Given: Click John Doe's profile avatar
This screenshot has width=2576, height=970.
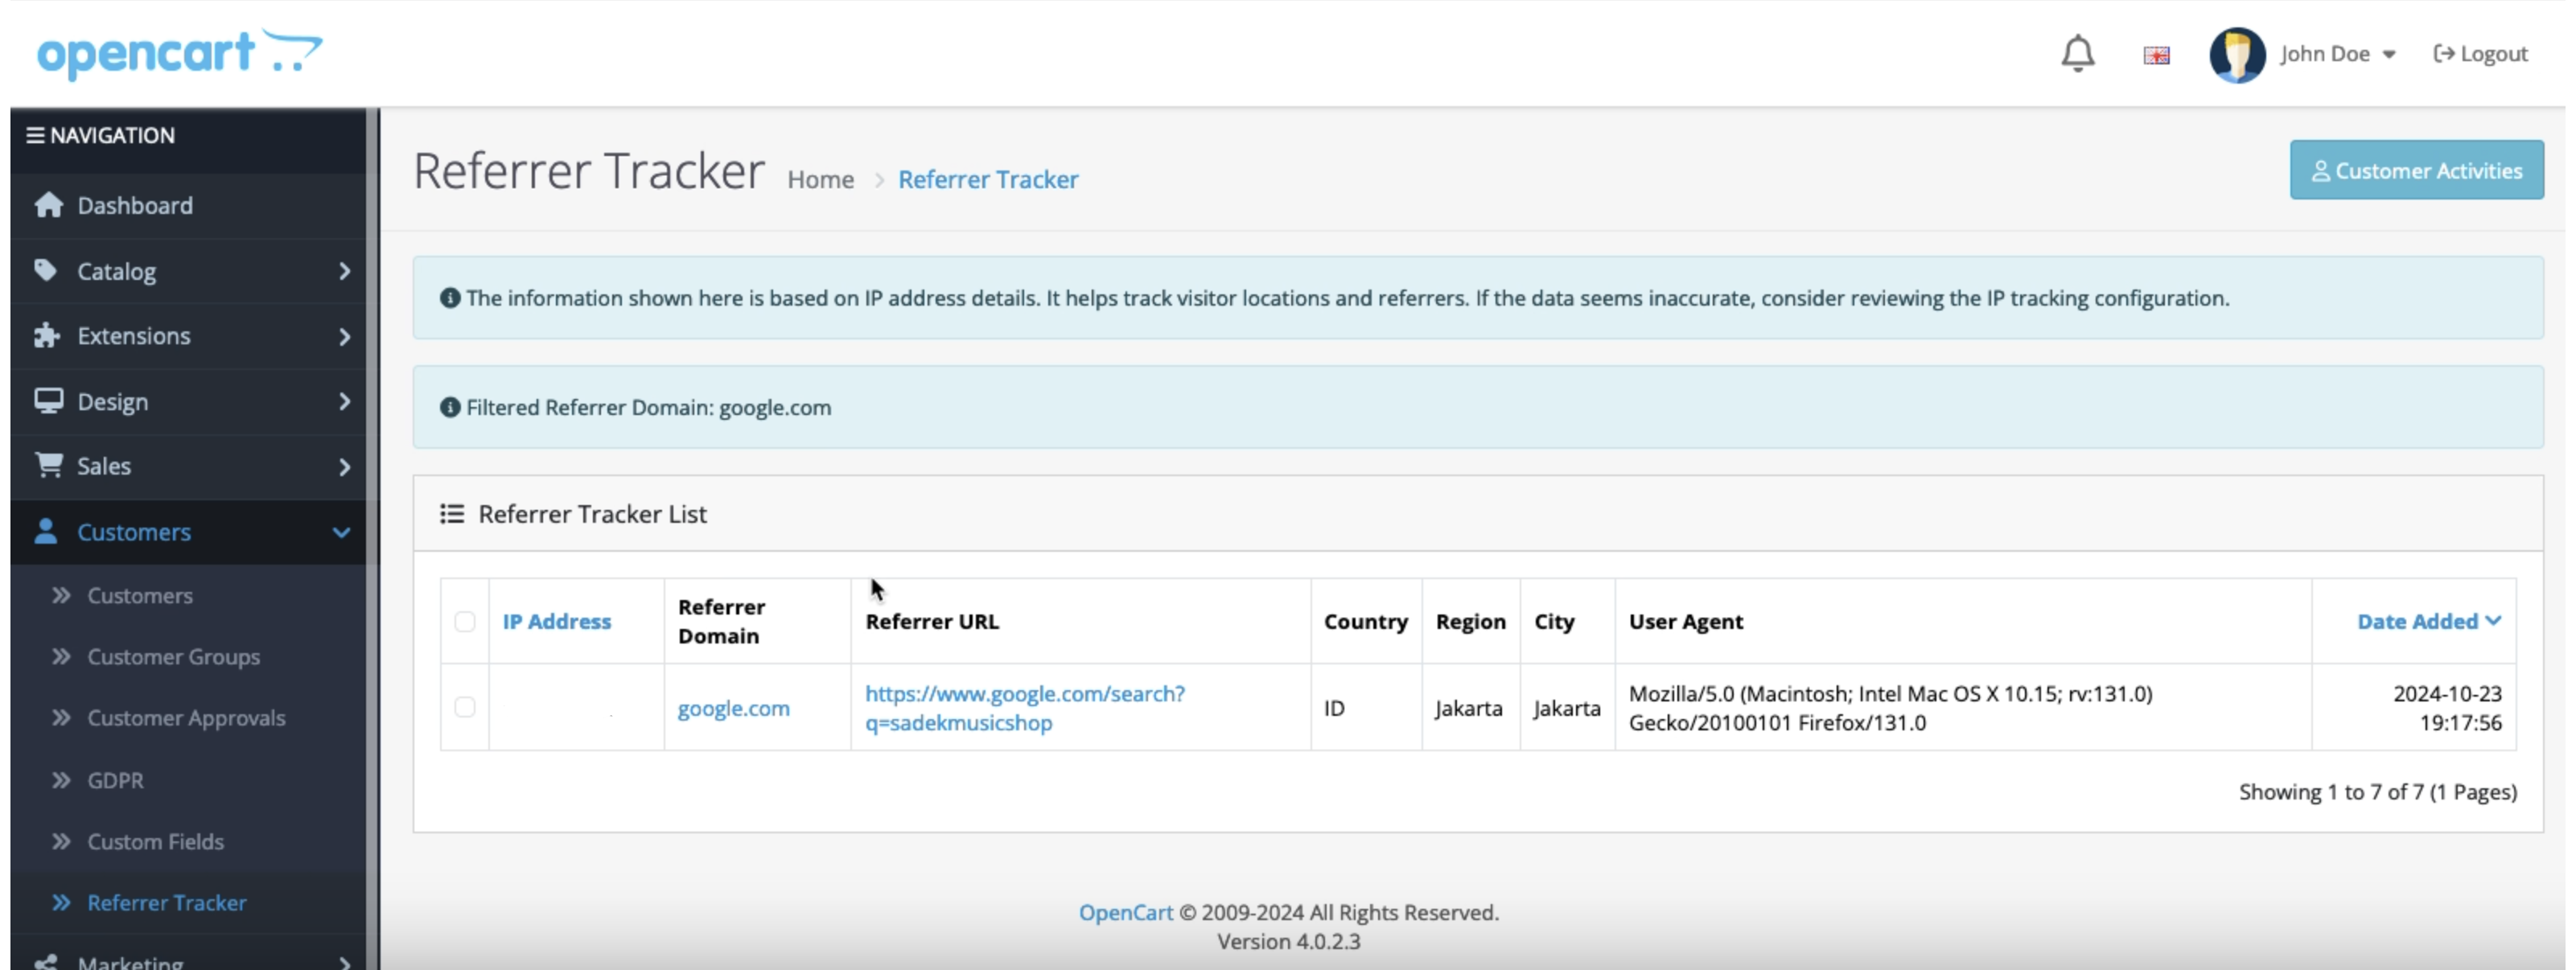Looking at the screenshot, I should tap(2237, 54).
